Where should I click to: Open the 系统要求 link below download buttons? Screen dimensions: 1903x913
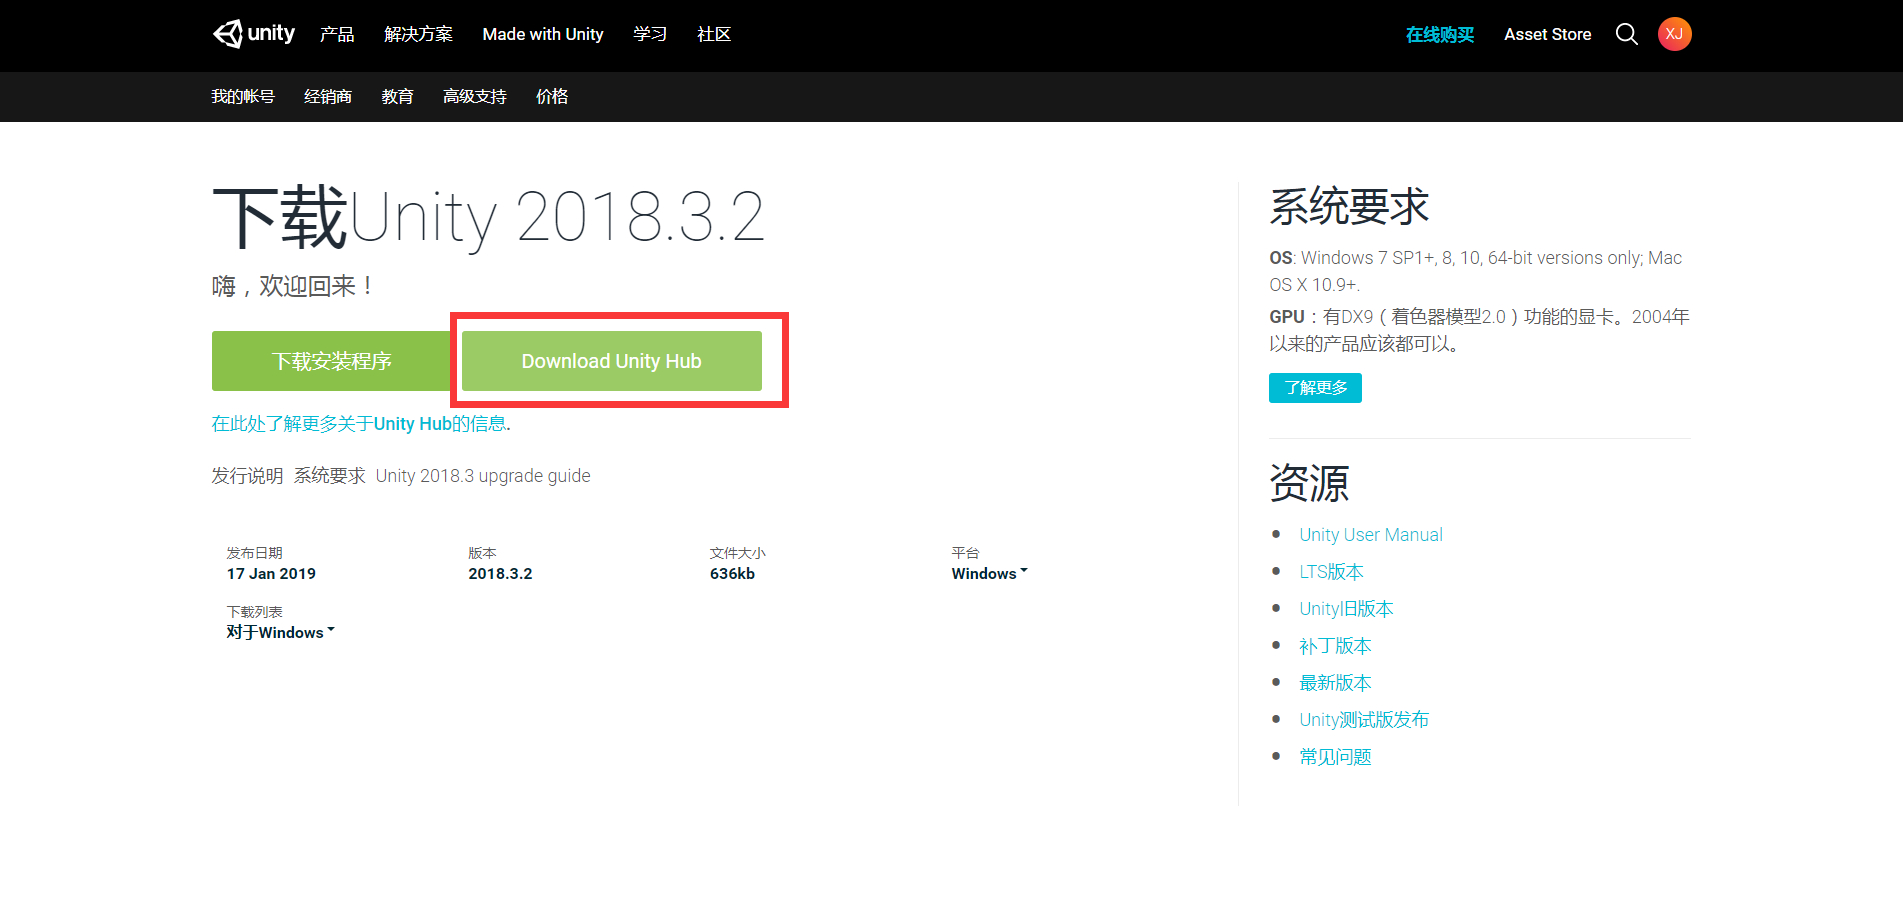[x=330, y=476]
